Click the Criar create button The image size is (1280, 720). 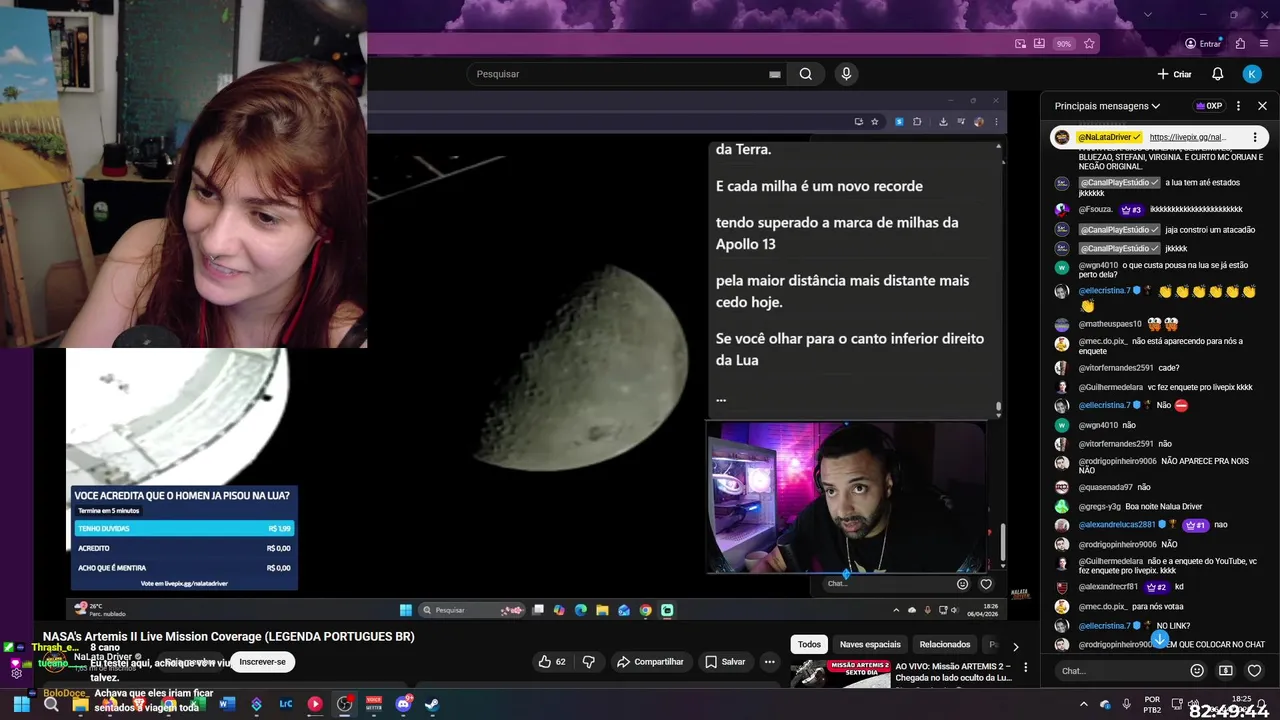[1174, 74]
